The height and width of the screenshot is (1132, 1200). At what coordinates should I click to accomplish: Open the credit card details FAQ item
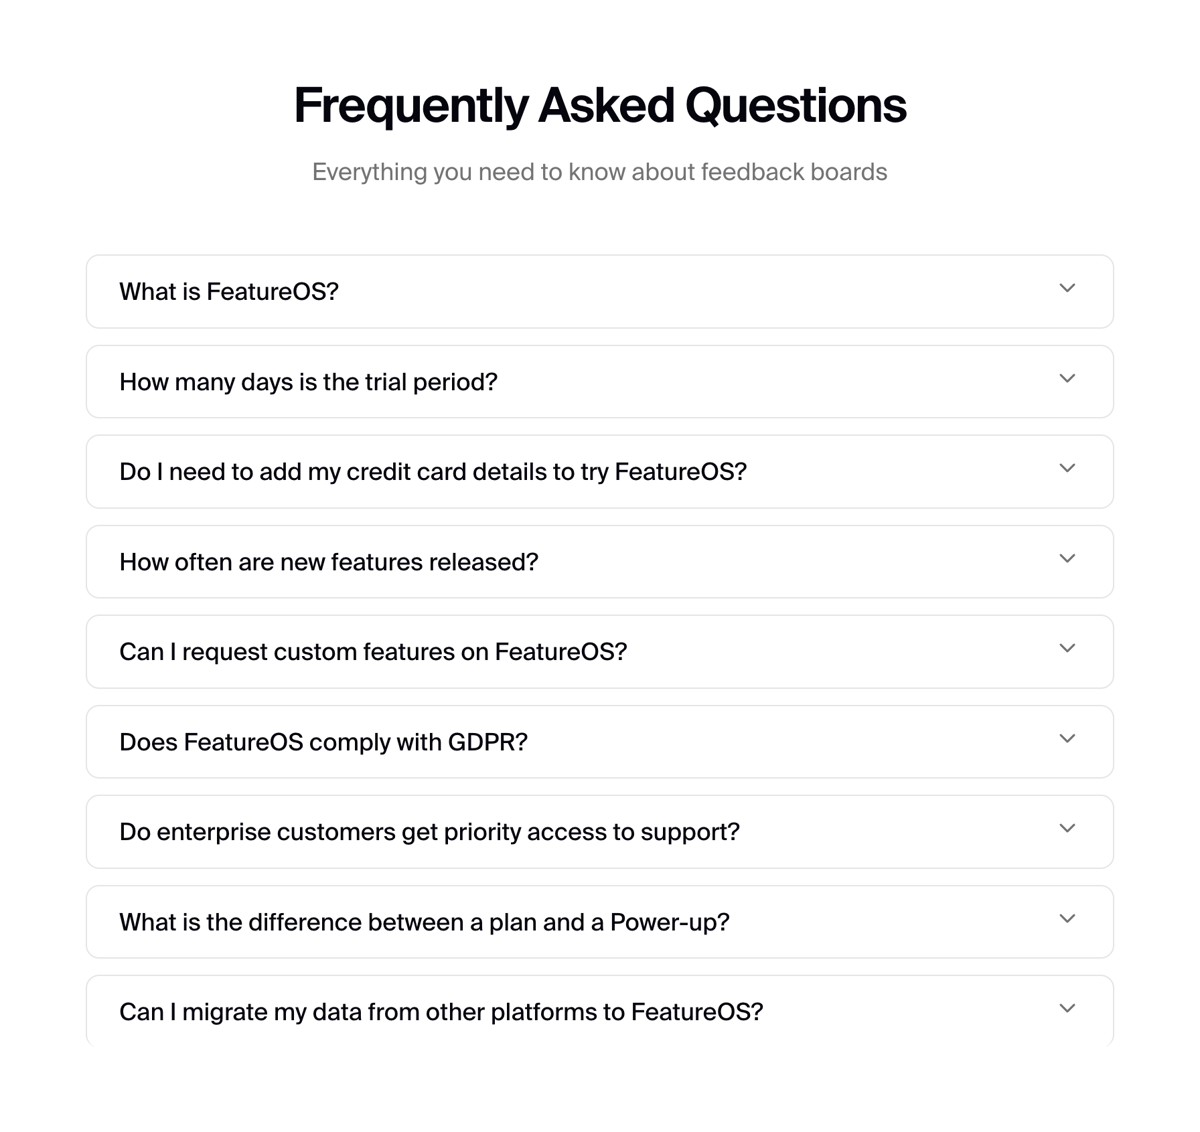pyautogui.click(x=600, y=471)
